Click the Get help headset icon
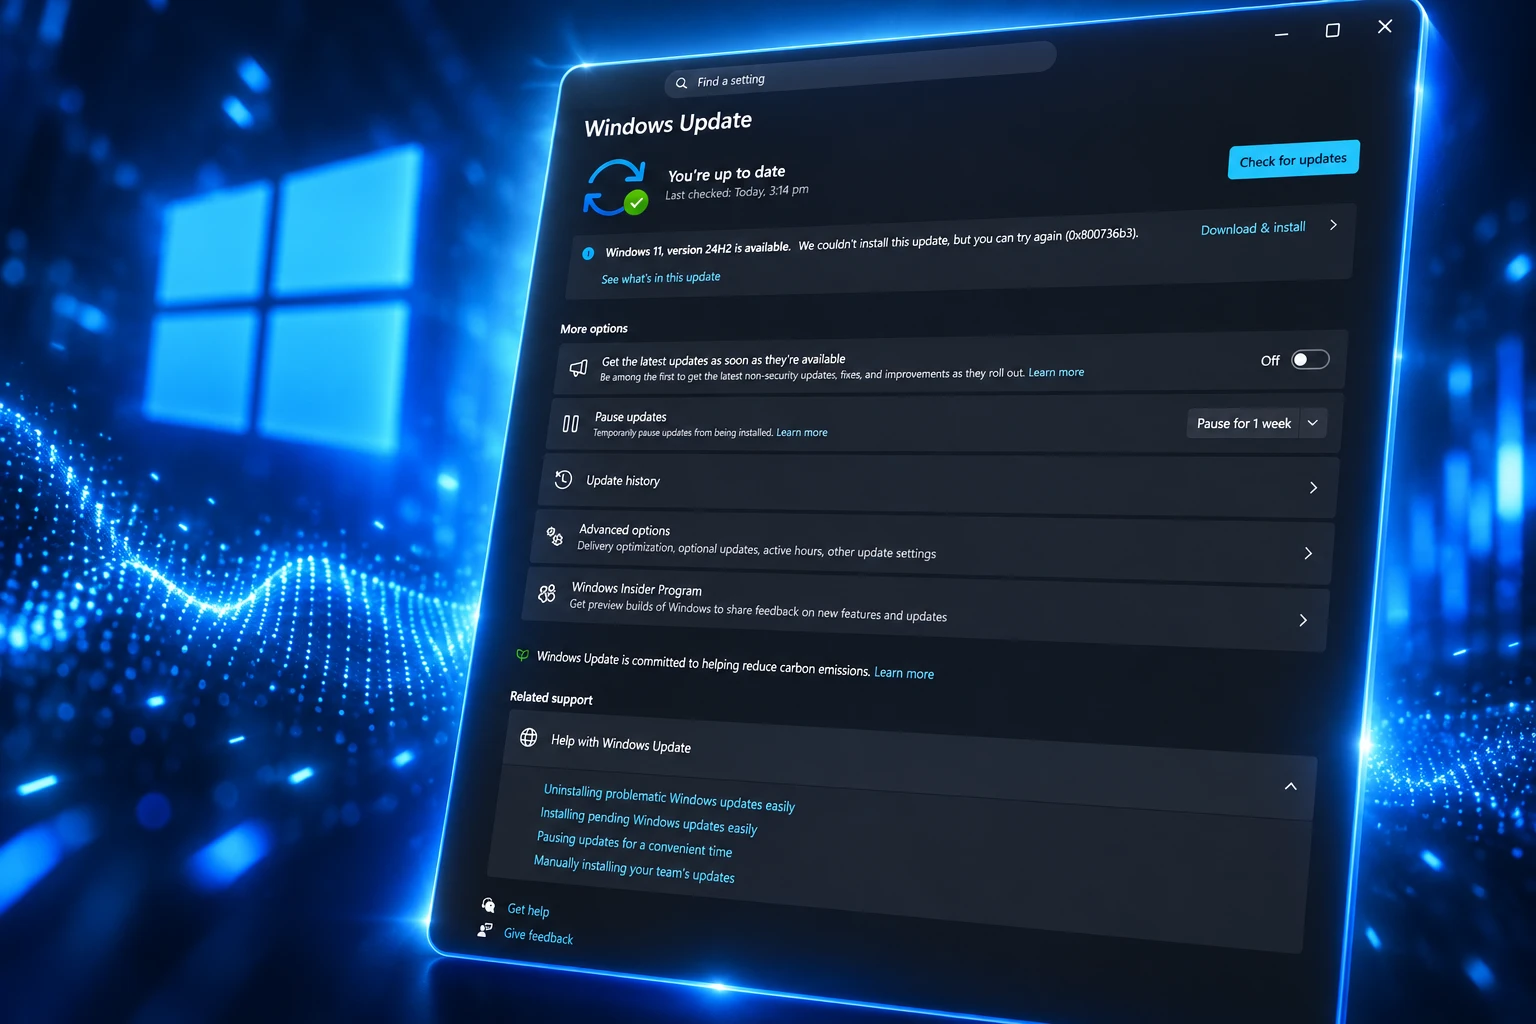 pos(488,905)
